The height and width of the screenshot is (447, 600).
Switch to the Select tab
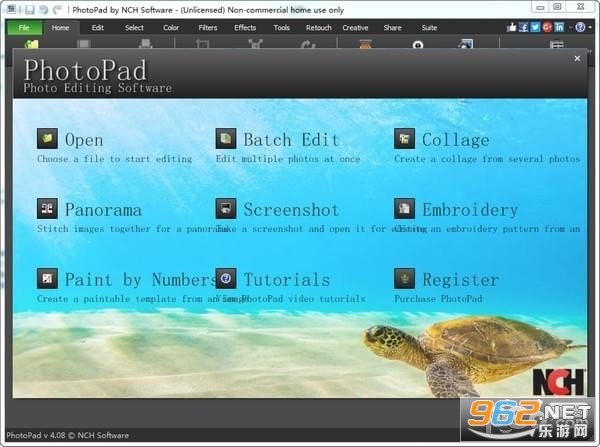[134, 28]
